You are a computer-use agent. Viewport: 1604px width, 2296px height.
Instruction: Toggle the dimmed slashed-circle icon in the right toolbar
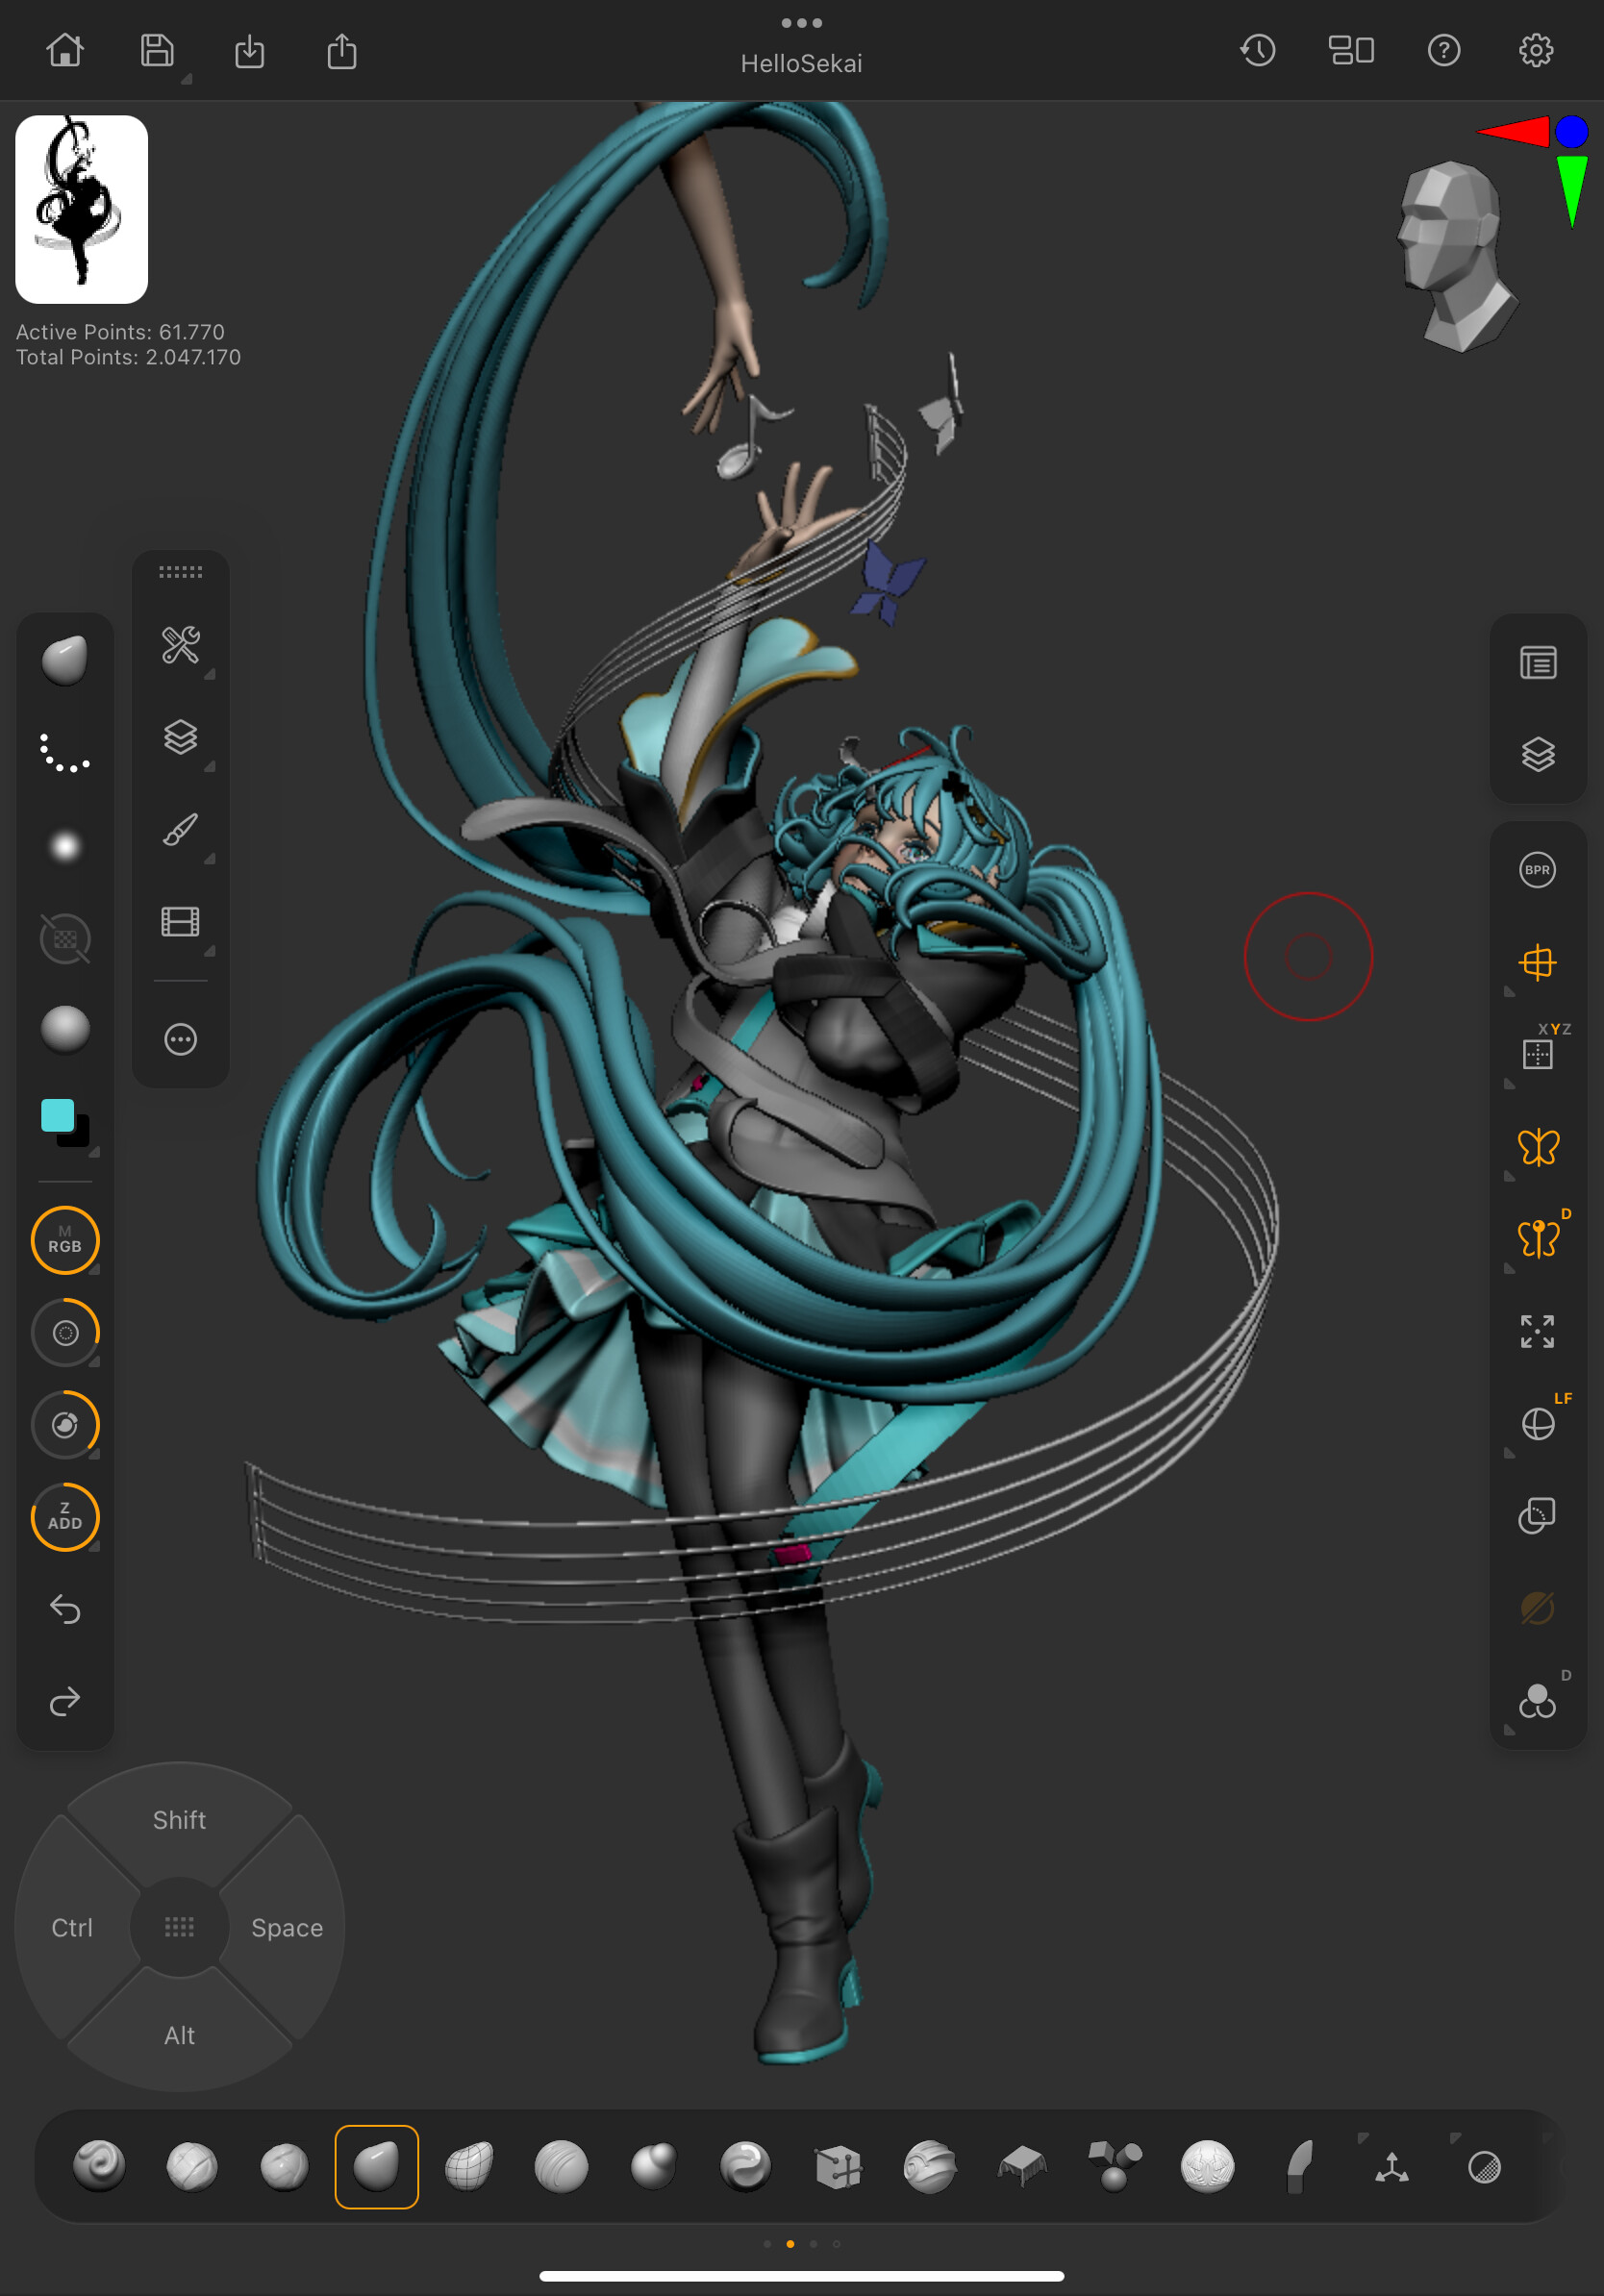[1538, 1608]
